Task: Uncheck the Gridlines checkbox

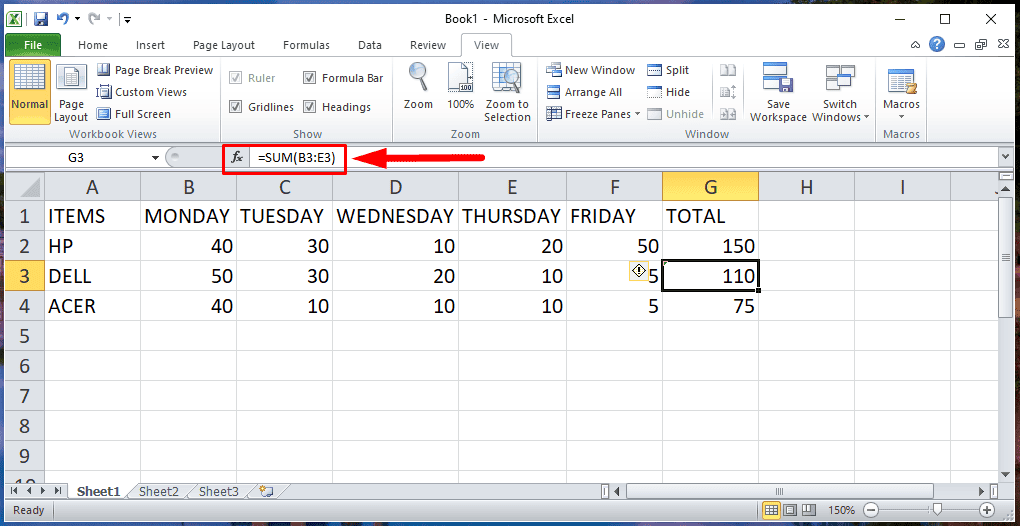Action: [236, 107]
